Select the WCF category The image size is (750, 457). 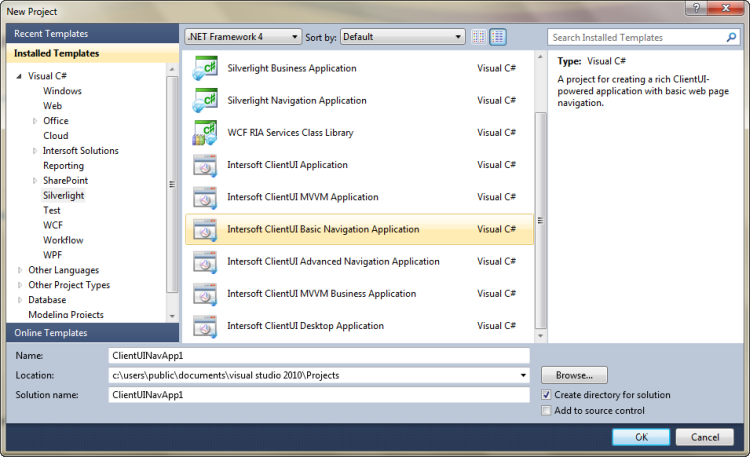point(53,225)
